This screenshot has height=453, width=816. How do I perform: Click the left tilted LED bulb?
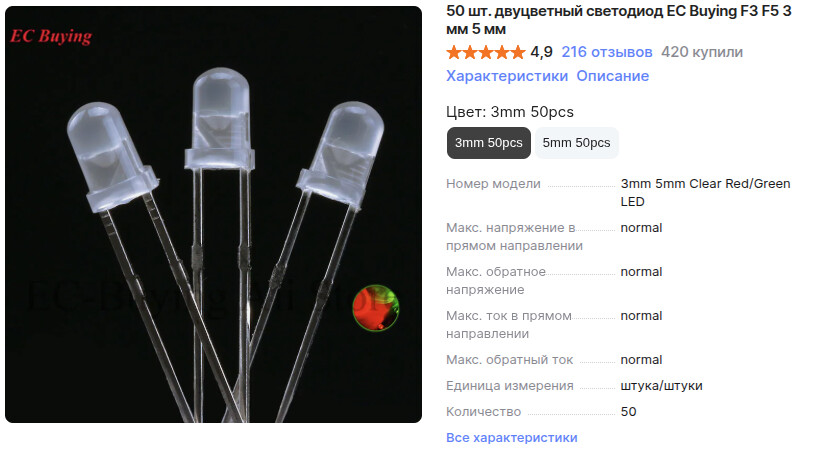tap(112, 156)
